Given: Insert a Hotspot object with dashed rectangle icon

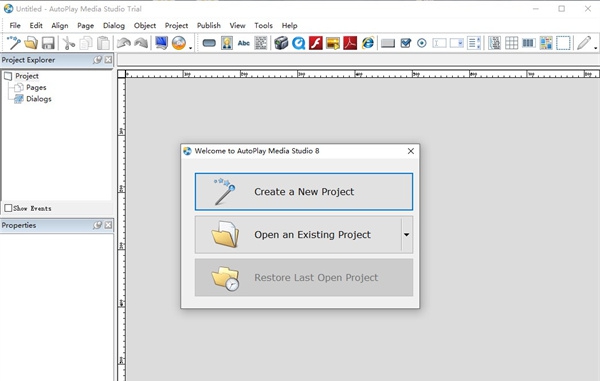Looking at the screenshot, I should (563, 43).
